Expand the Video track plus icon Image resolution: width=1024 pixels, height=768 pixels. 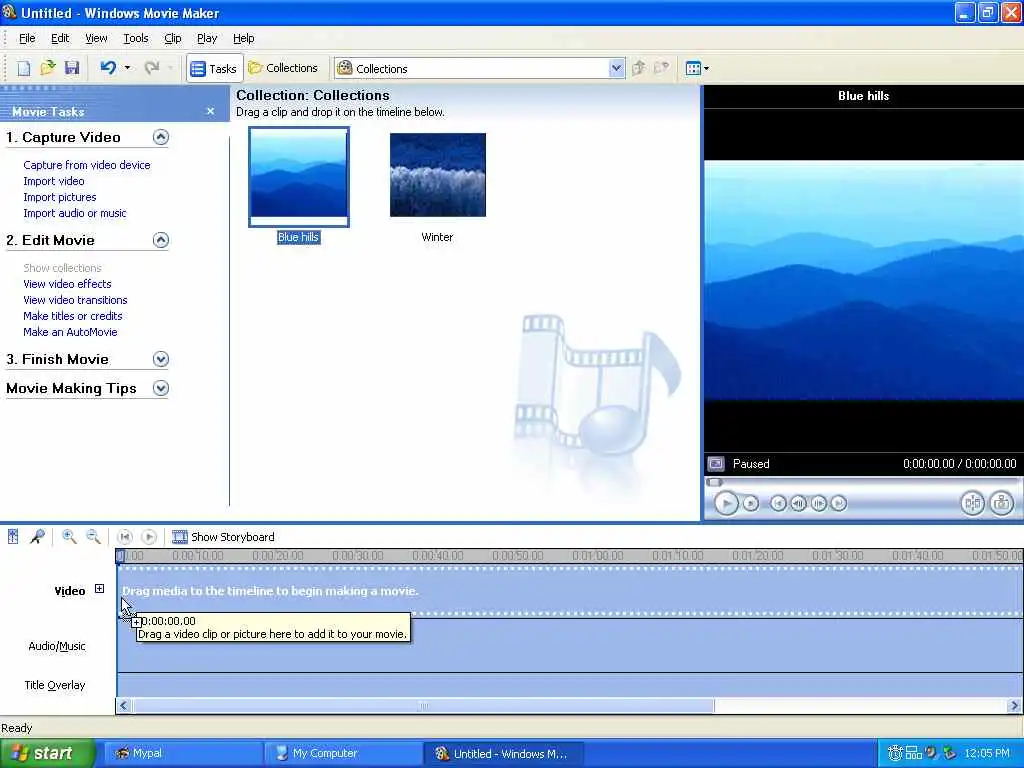[99, 589]
